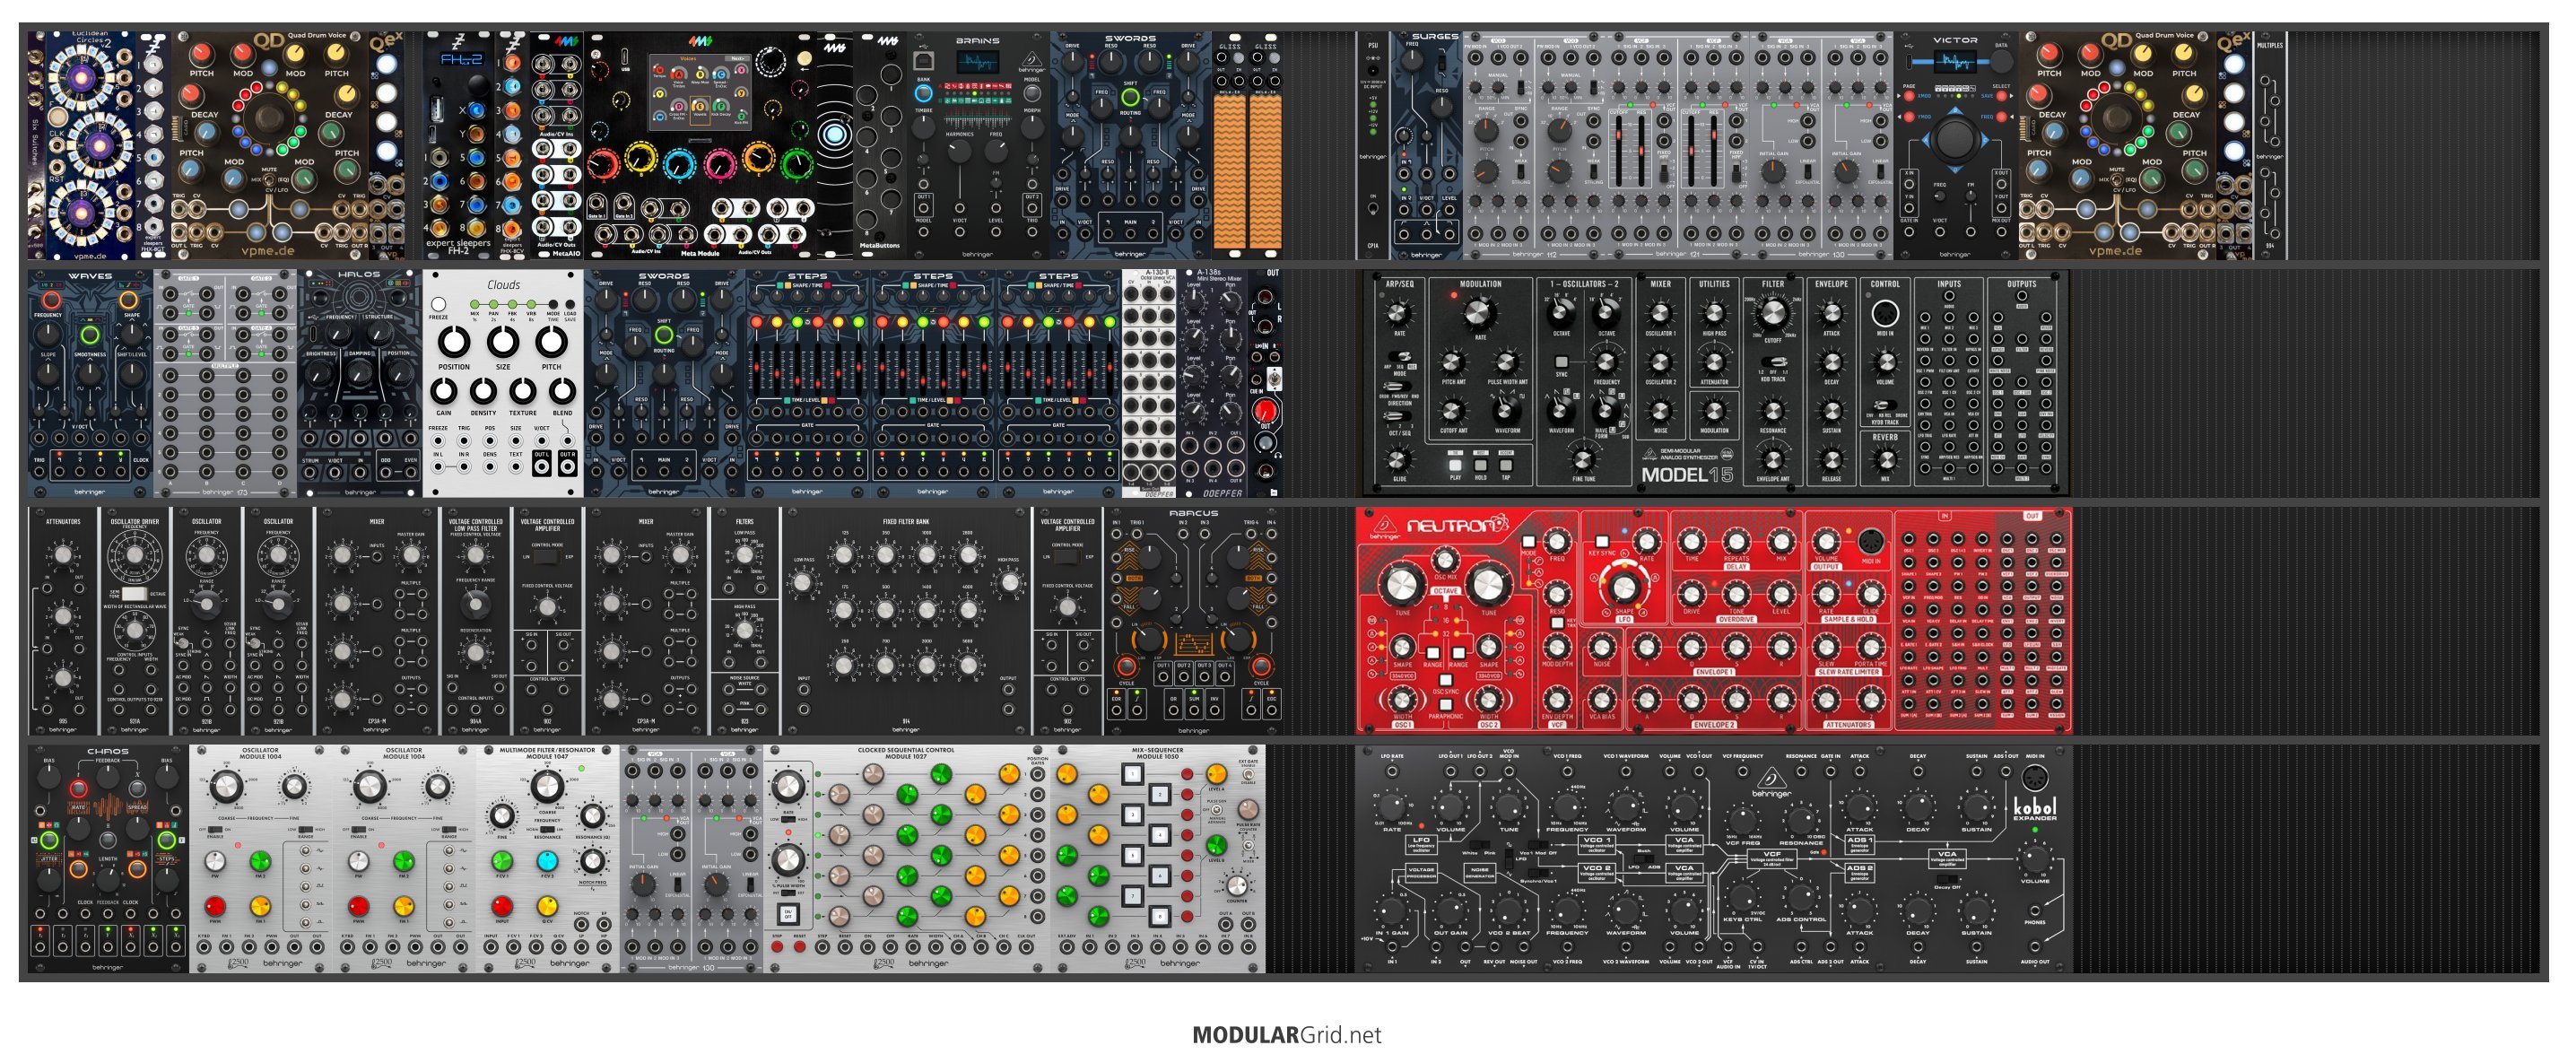Screen dimensions: 2576x1054
Task: Click the red-ringed FREQUENCY knob on Waves
Action: [x=50, y=299]
